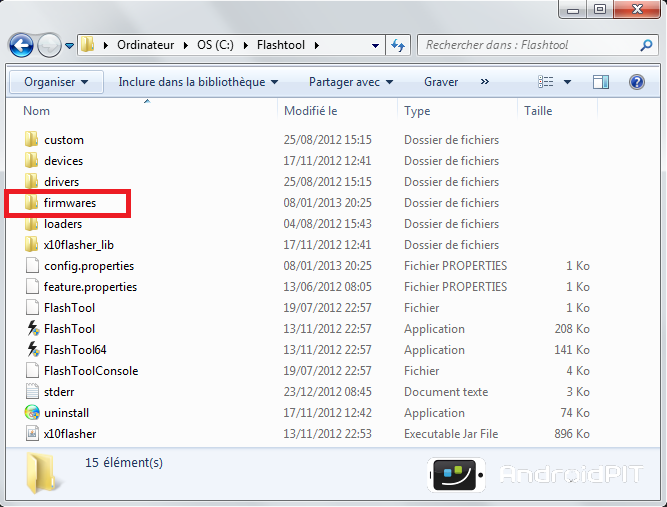Select the 1 Ko FlashTool file icon
This screenshot has height=507, width=667.
(x=32, y=307)
